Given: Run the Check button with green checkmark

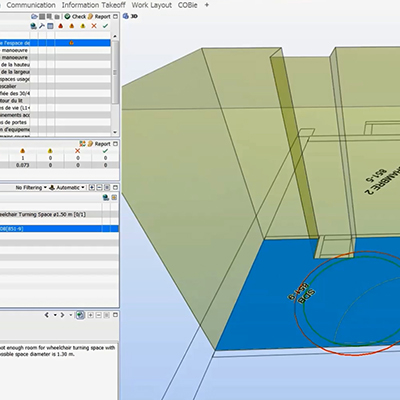Looking at the screenshot, I should tap(75, 16).
